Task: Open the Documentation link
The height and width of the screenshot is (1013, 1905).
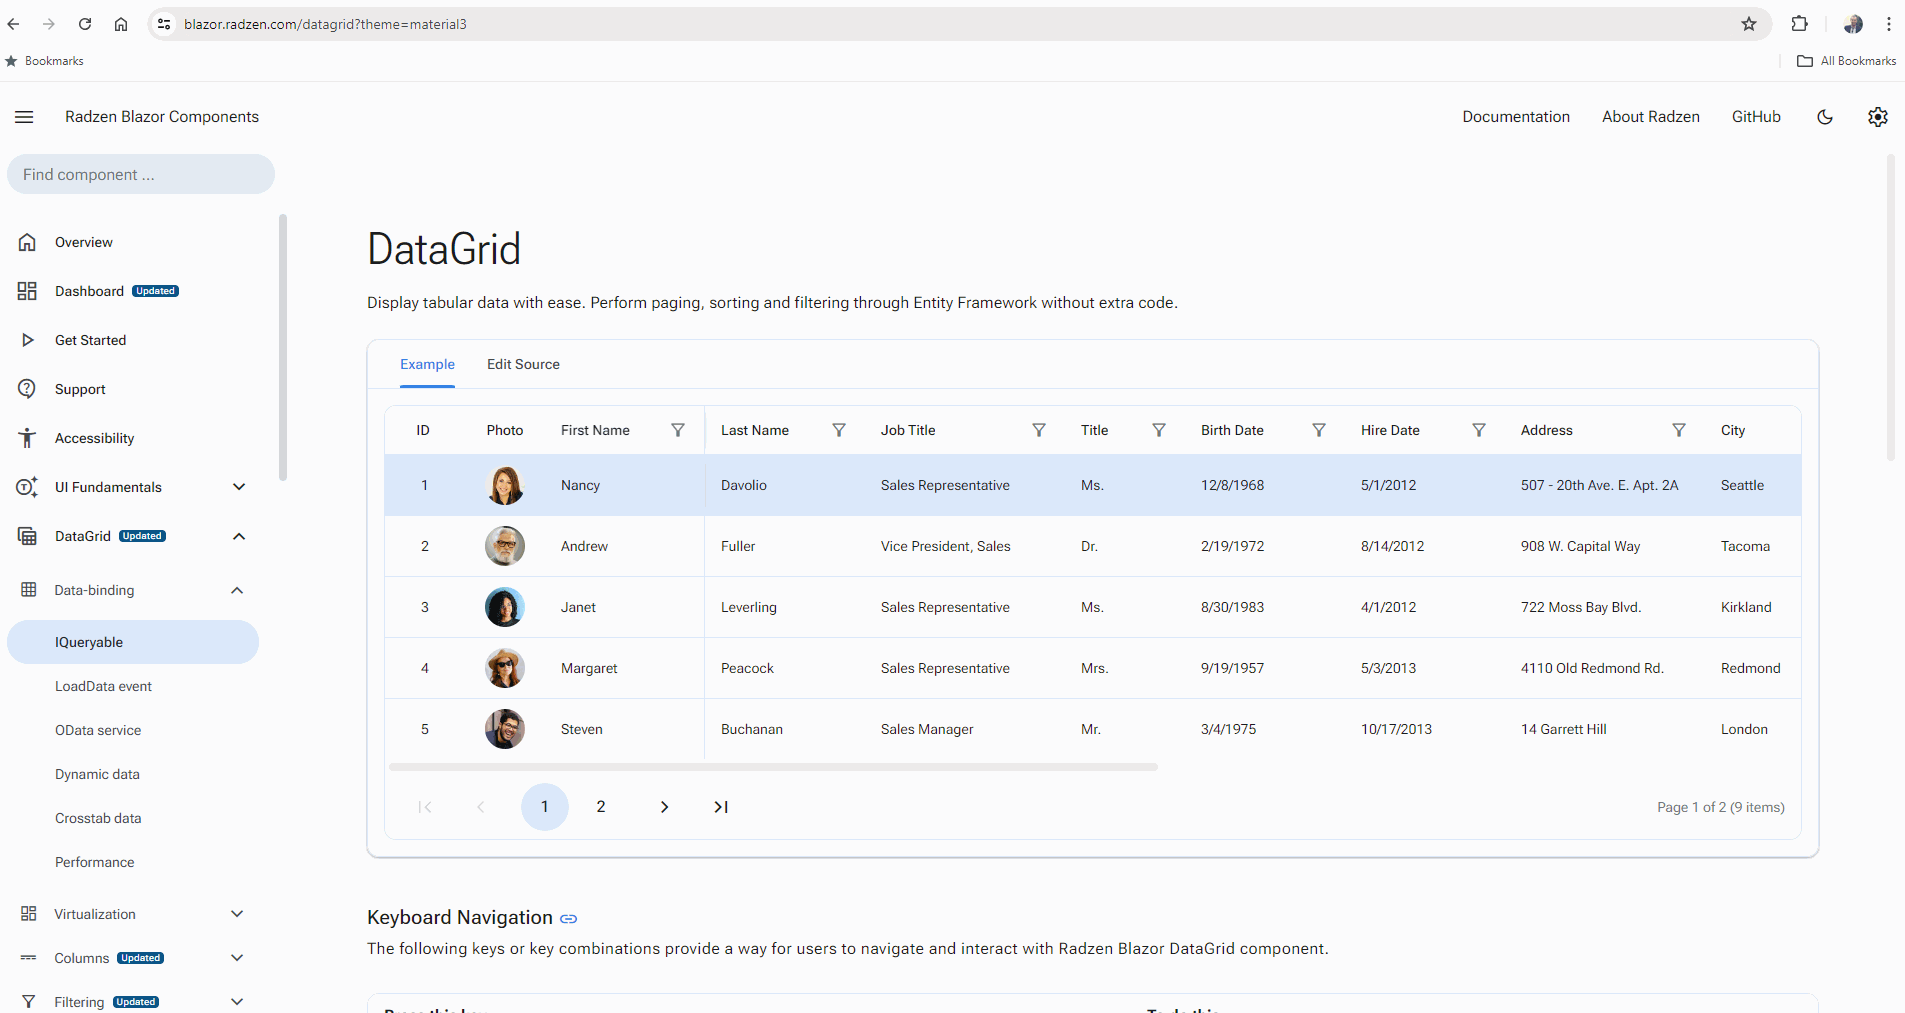Action: click(x=1515, y=117)
